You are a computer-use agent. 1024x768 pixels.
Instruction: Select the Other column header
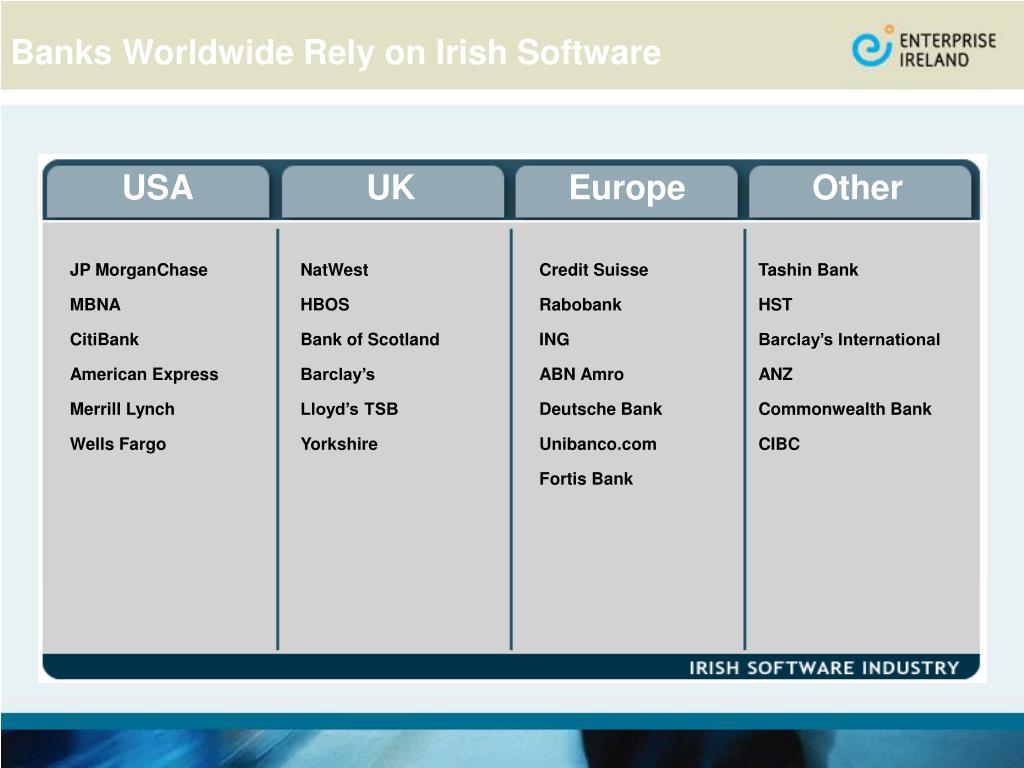click(x=859, y=190)
